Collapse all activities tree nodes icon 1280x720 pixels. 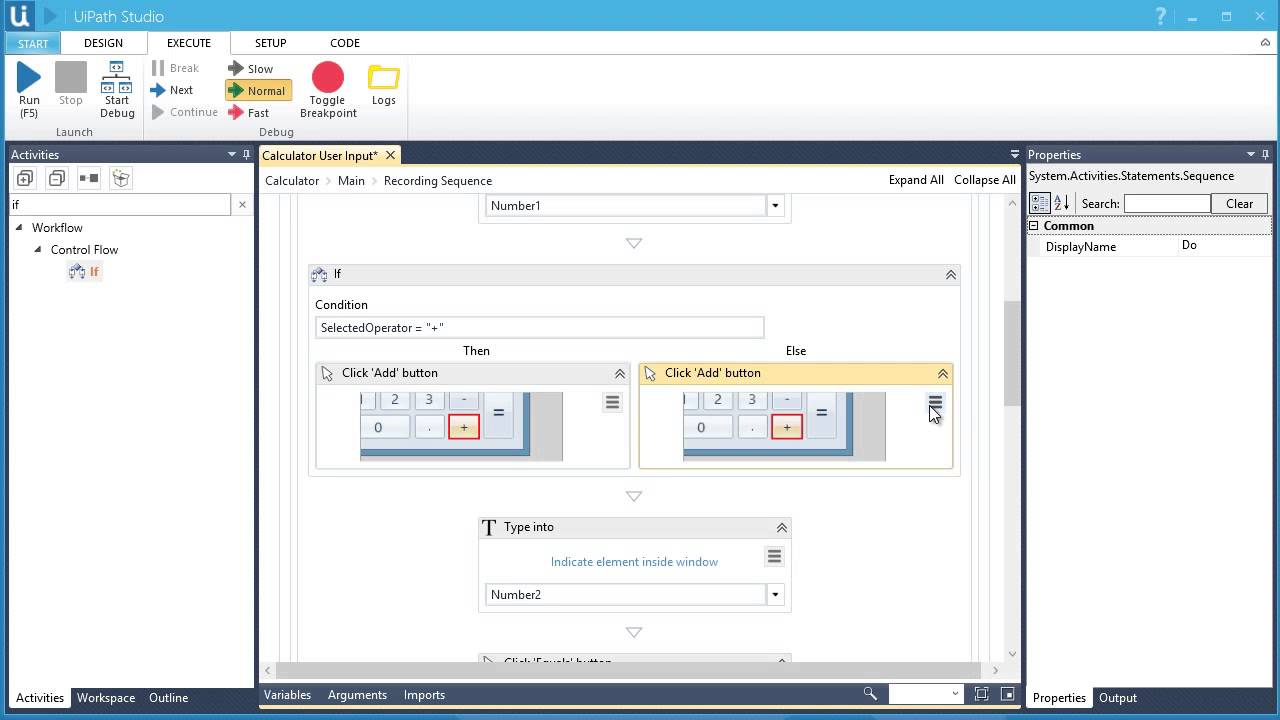click(57, 178)
